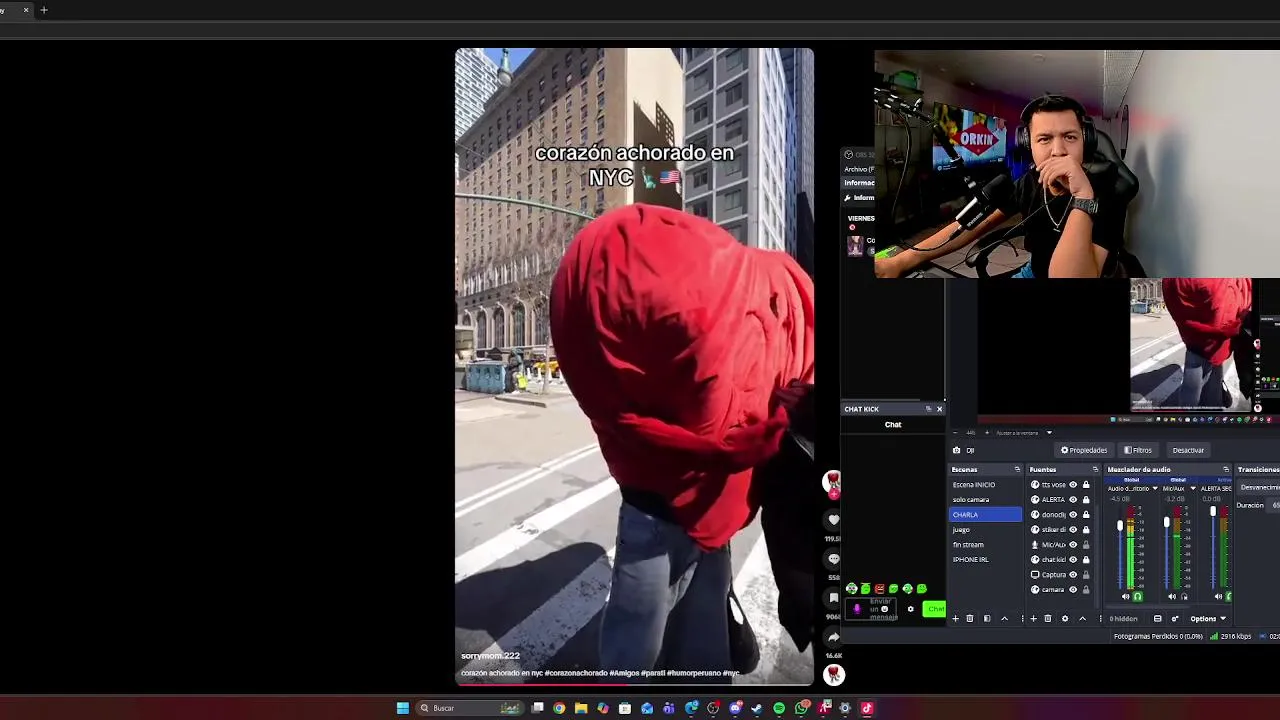
Task: Adjust Audio del escritorio volume fader
Action: (1120, 525)
